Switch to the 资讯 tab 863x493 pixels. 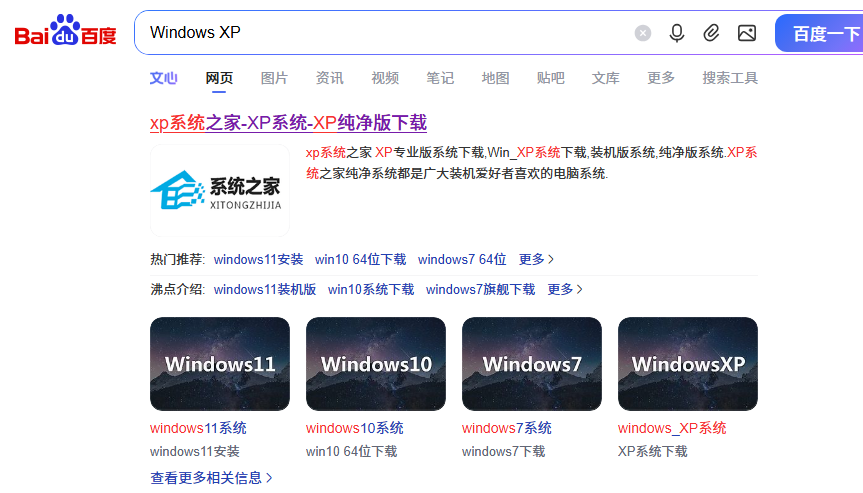[329, 78]
